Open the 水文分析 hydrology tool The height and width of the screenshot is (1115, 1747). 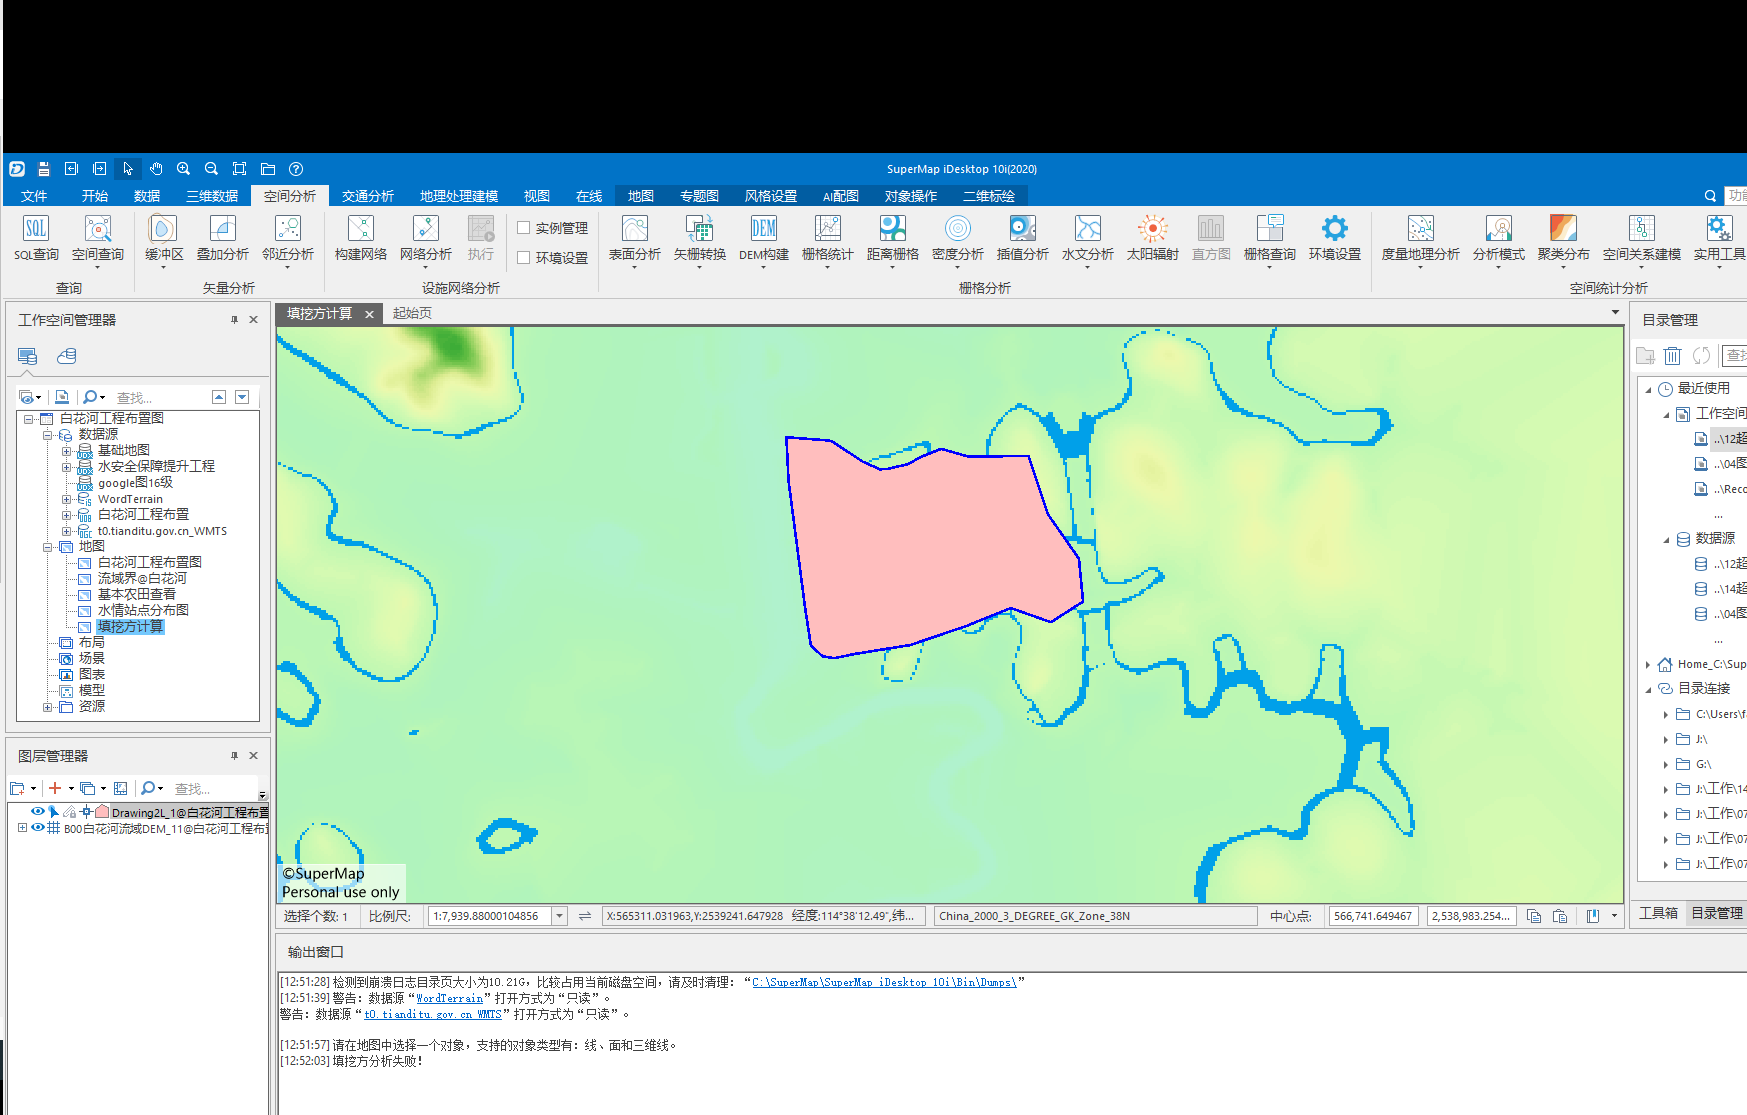1088,240
